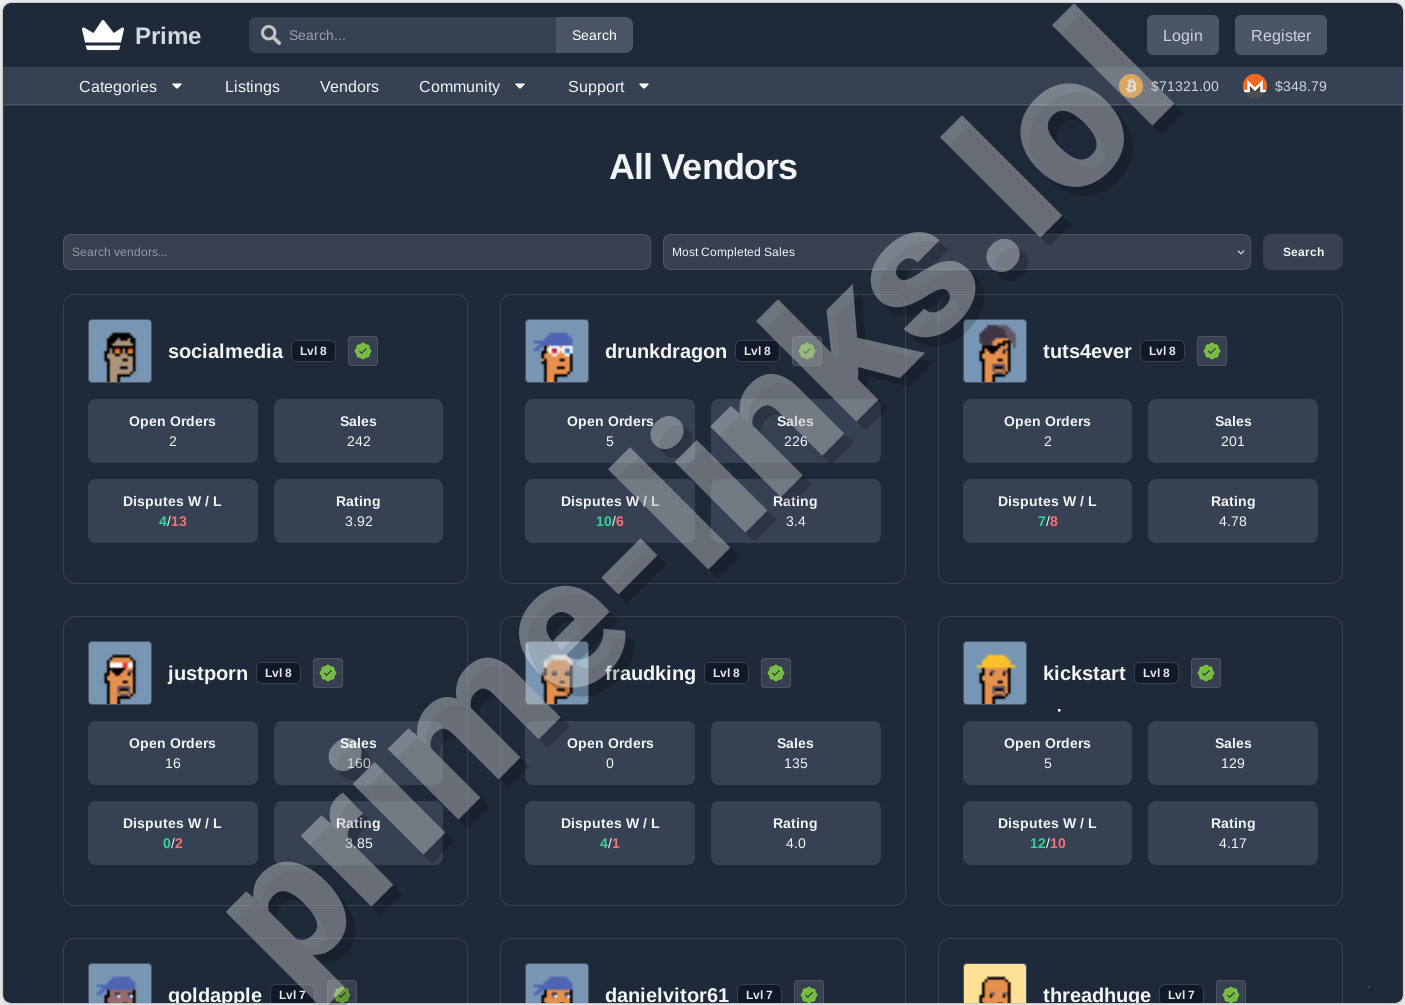Viewport: 1405px width, 1005px height.
Task: Expand the Support menu
Action: click(x=607, y=86)
